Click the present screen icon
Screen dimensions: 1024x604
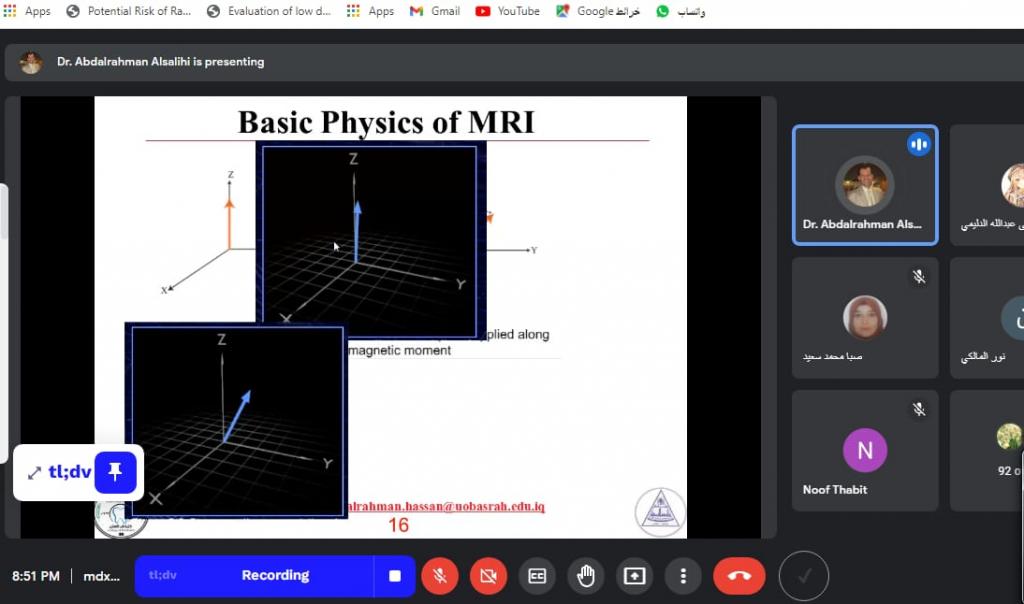[x=635, y=576]
